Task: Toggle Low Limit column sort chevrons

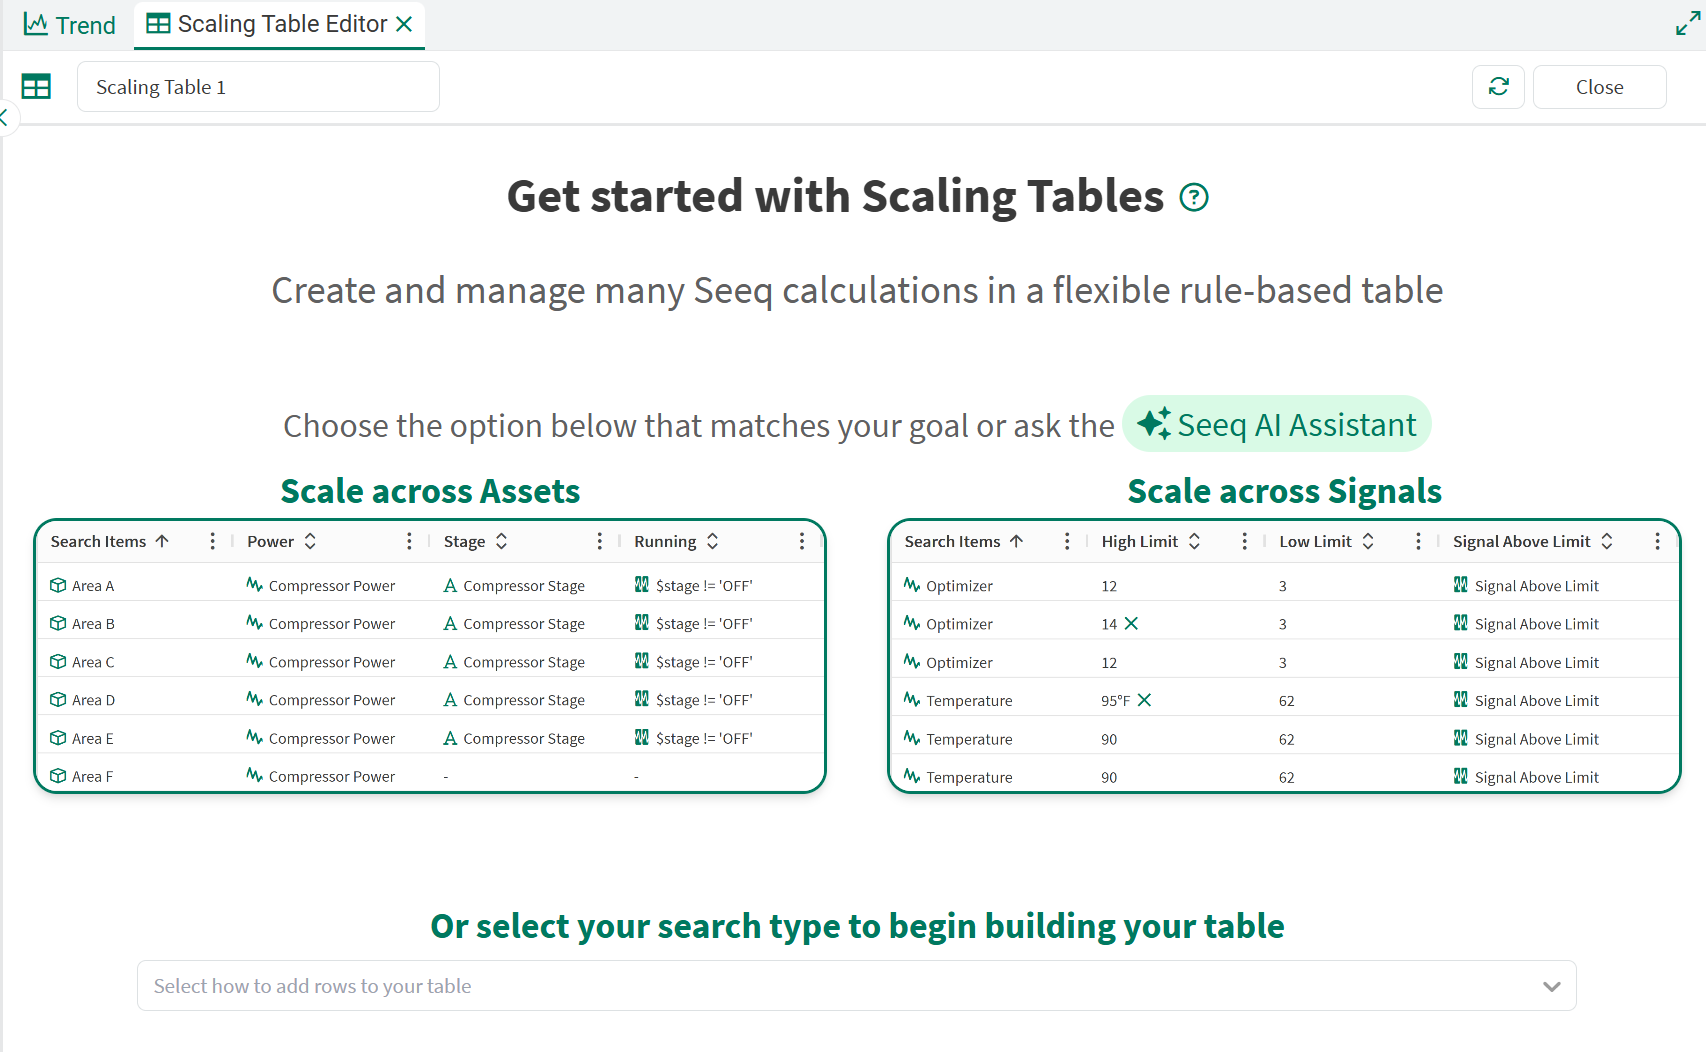Action: (1368, 541)
